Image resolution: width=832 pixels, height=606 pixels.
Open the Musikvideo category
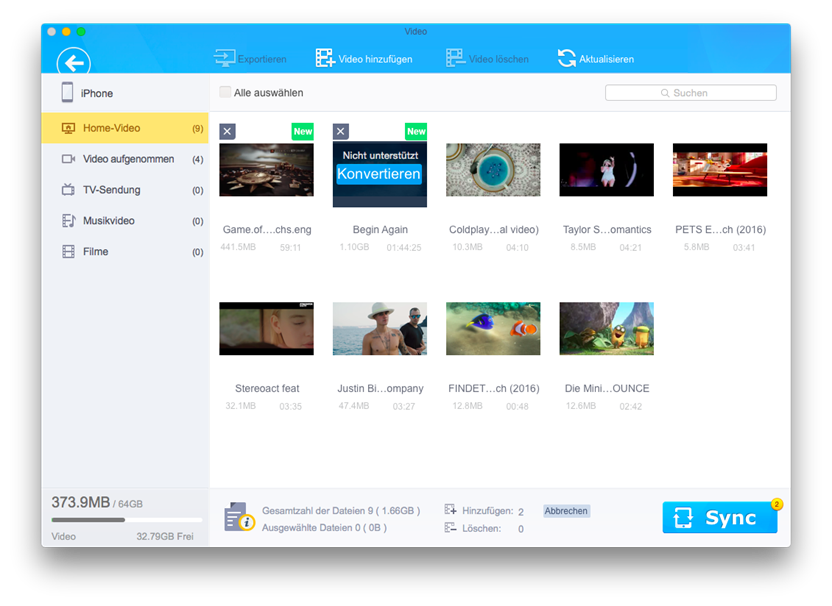(125, 220)
